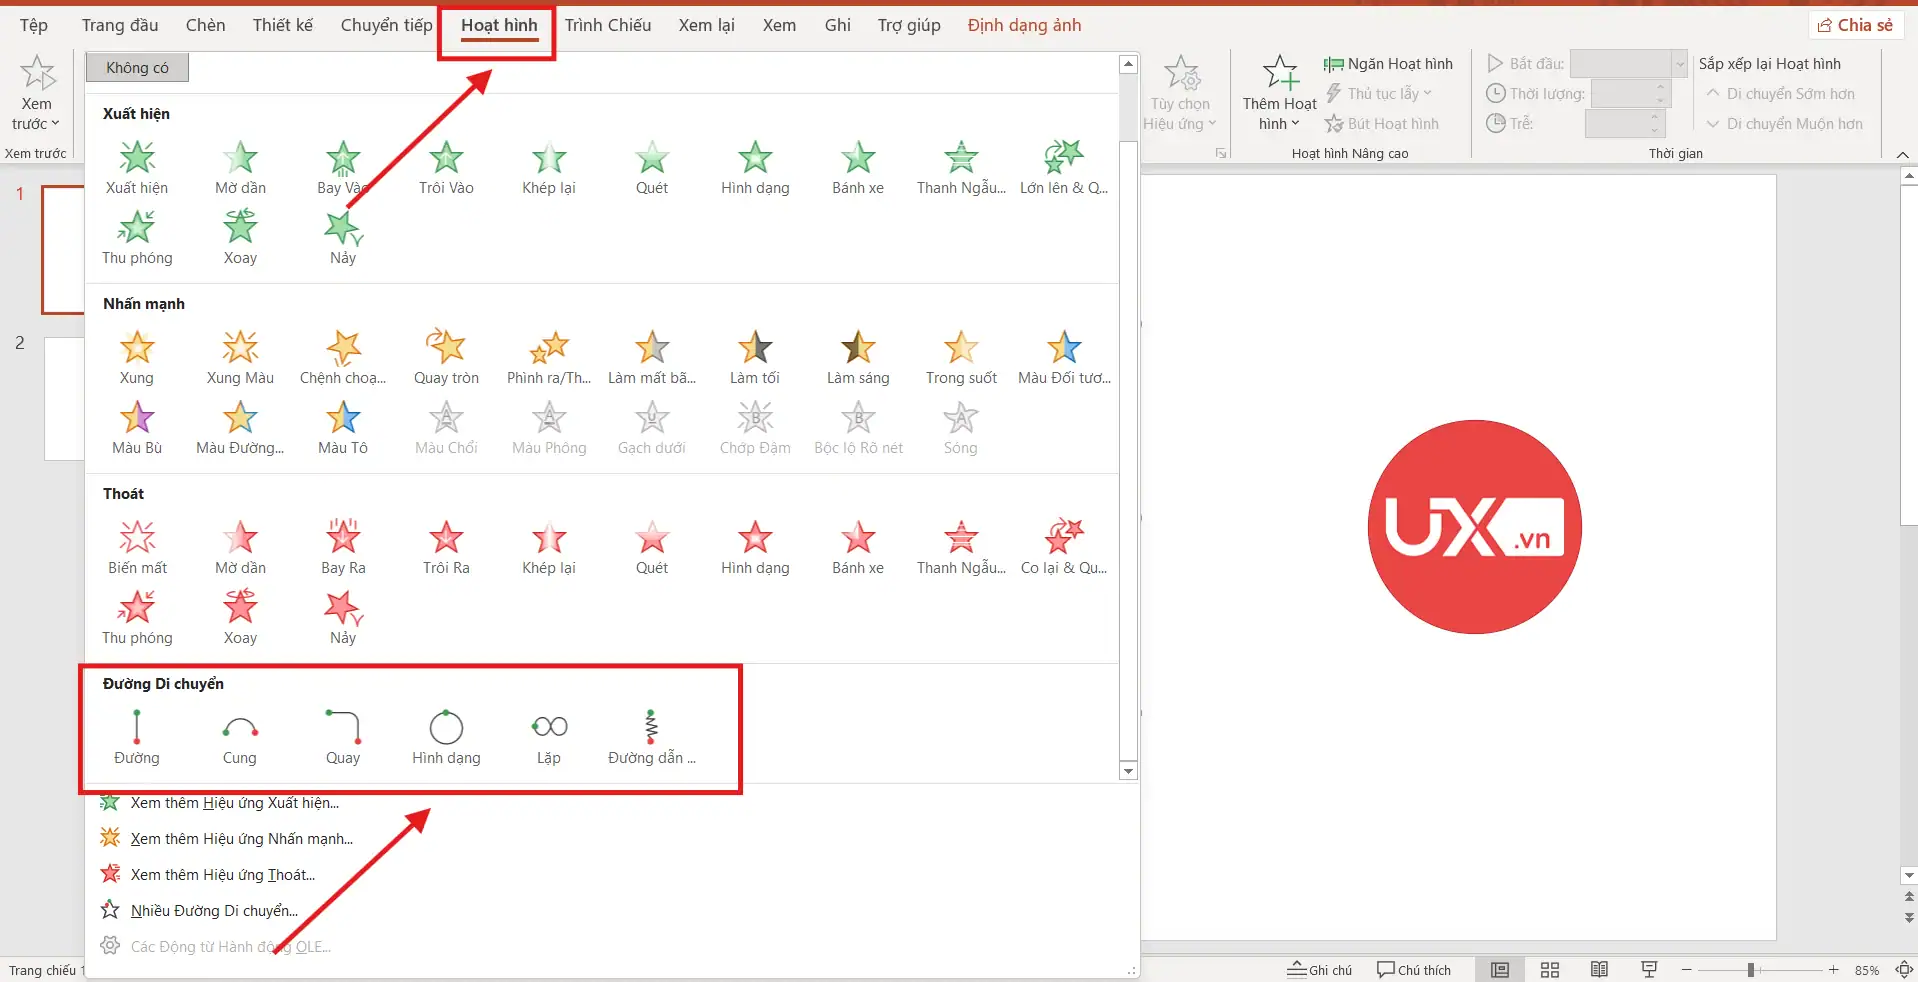This screenshot has height=982, width=1918.
Task: Select the Bánh xe entrance animation
Action: pos(858,168)
